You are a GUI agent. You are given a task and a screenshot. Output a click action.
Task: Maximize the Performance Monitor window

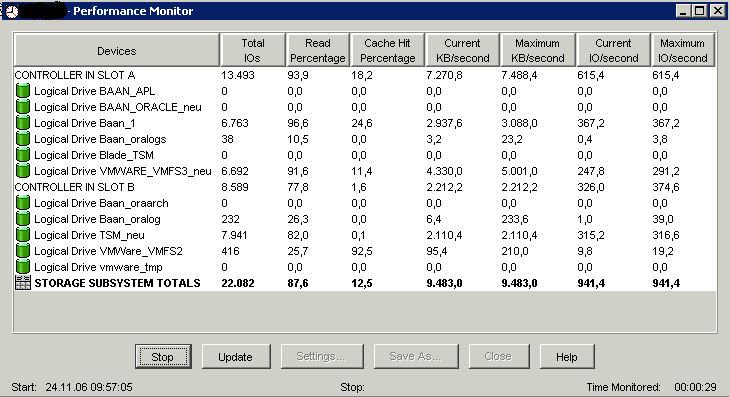click(x=699, y=11)
